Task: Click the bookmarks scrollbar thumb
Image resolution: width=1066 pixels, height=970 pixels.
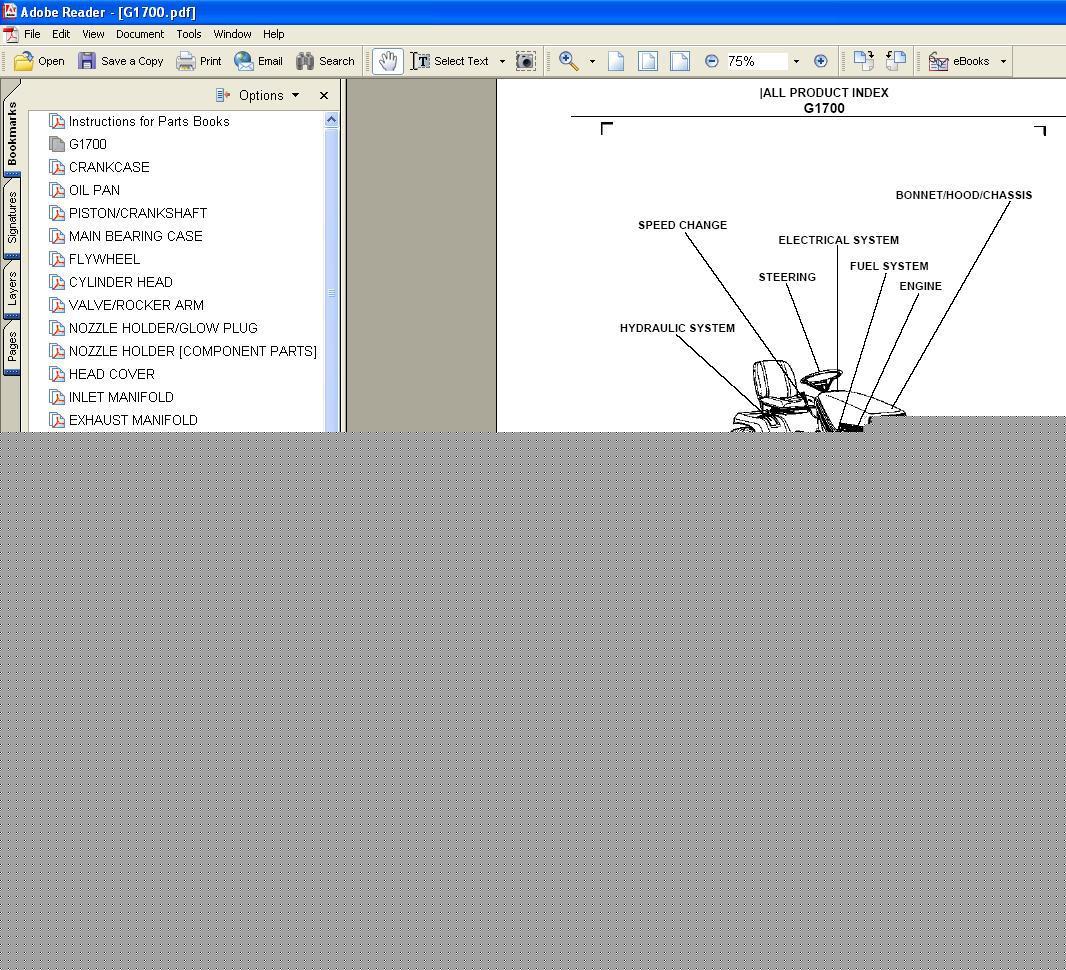Action: 332,279
